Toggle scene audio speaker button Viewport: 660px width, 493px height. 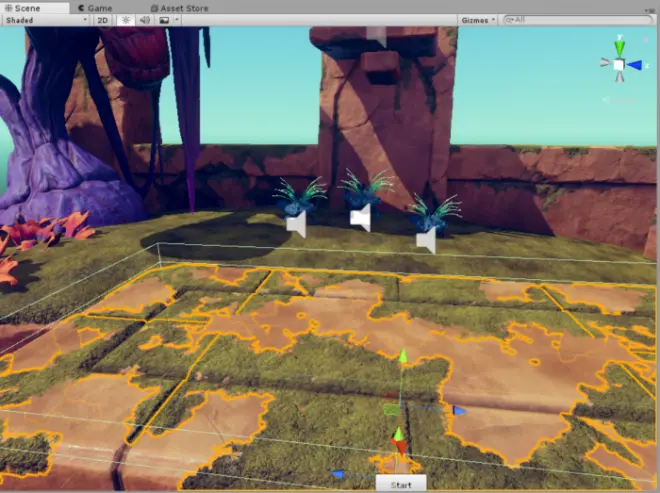(145, 20)
